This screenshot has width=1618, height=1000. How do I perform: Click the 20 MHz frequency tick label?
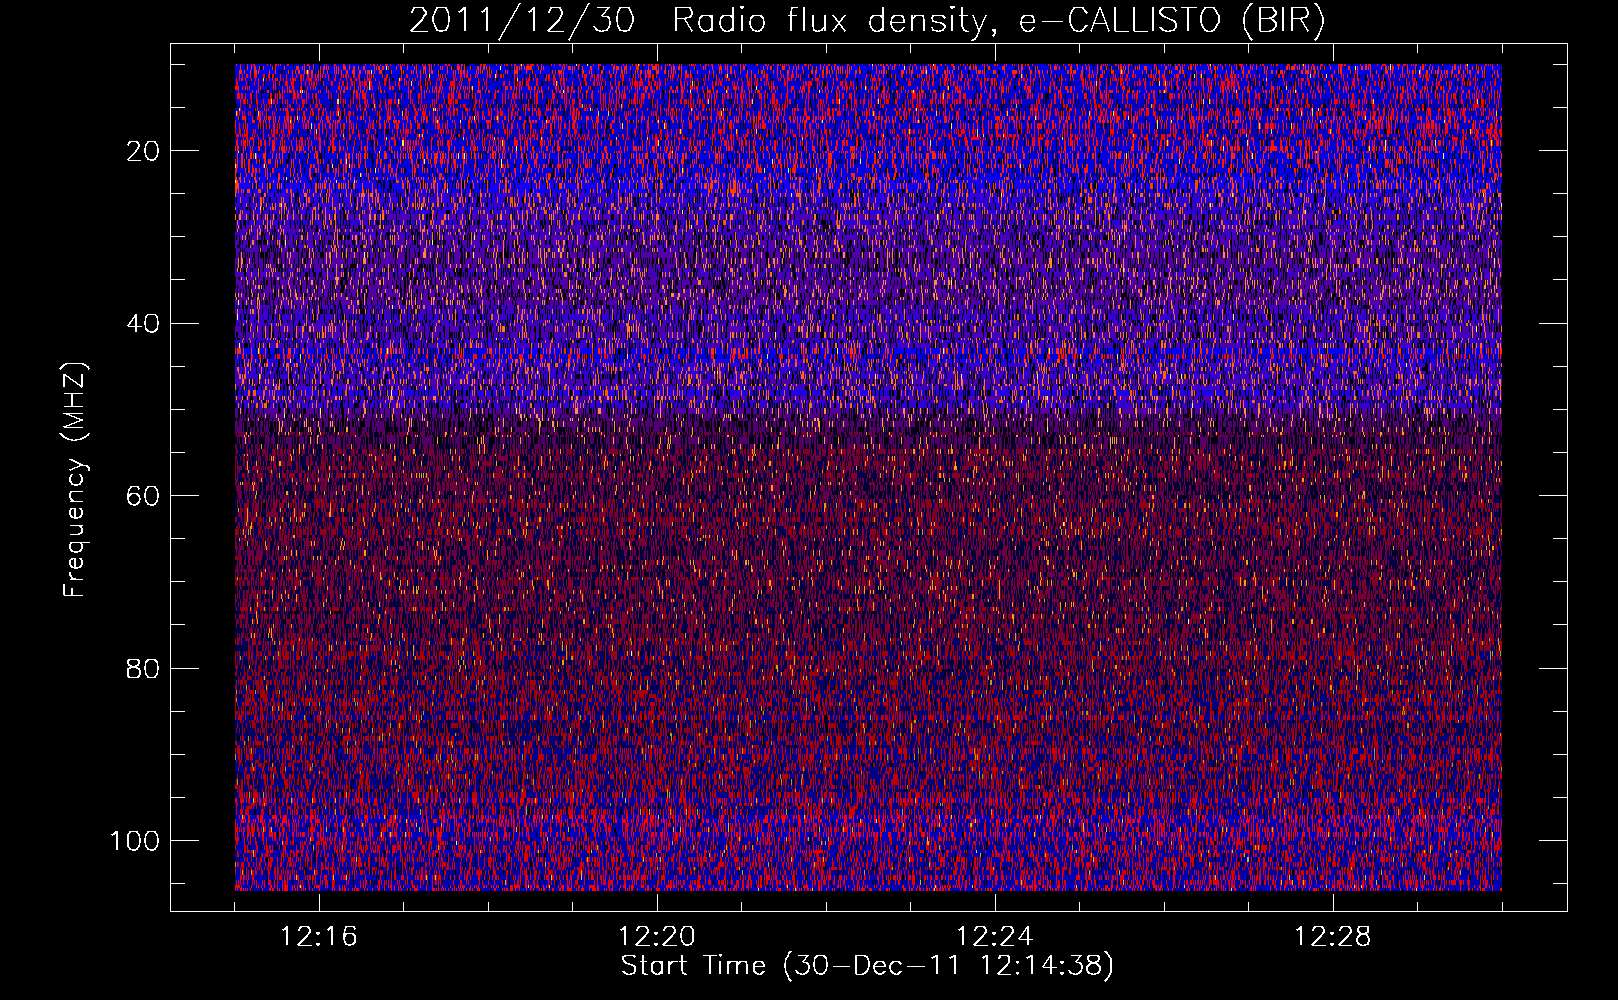point(144,151)
